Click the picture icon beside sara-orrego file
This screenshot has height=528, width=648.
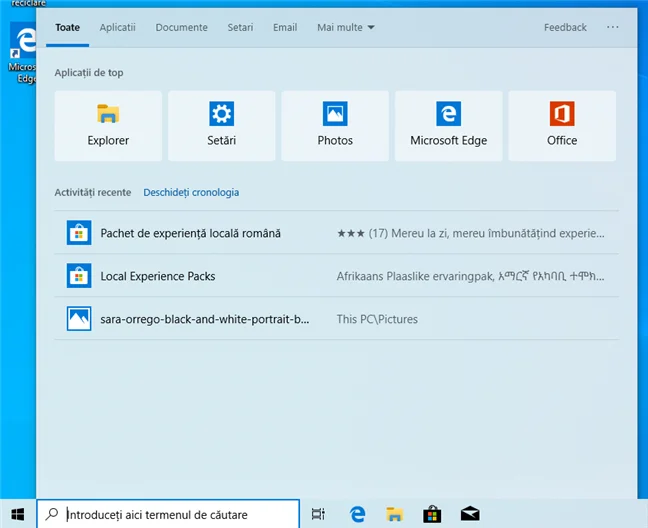(x=79, y=319)
